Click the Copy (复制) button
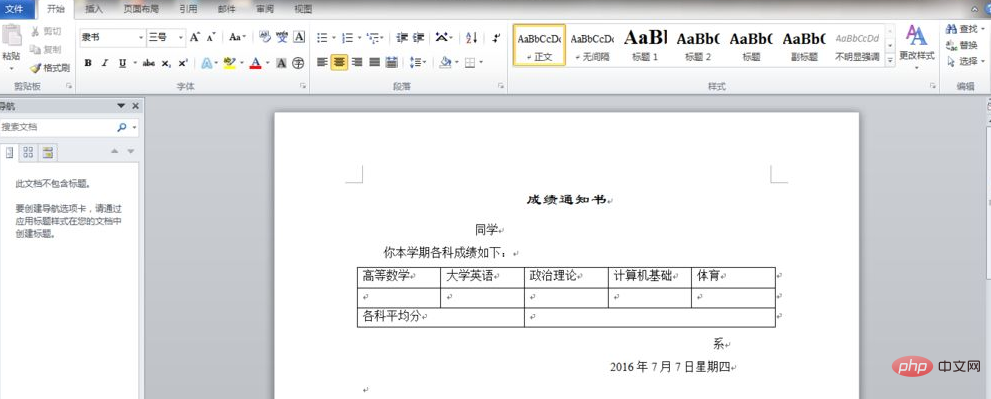Viewport: 991px width, 399px height. pos(46,49)
